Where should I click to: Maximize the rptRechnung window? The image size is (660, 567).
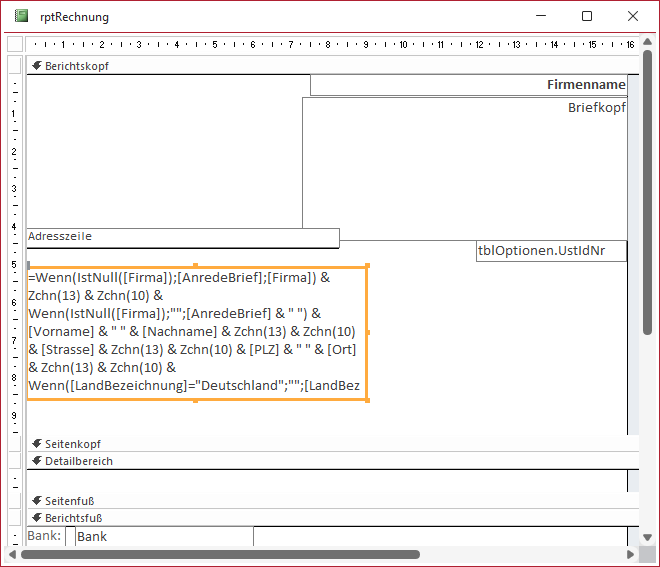point(587,16)
